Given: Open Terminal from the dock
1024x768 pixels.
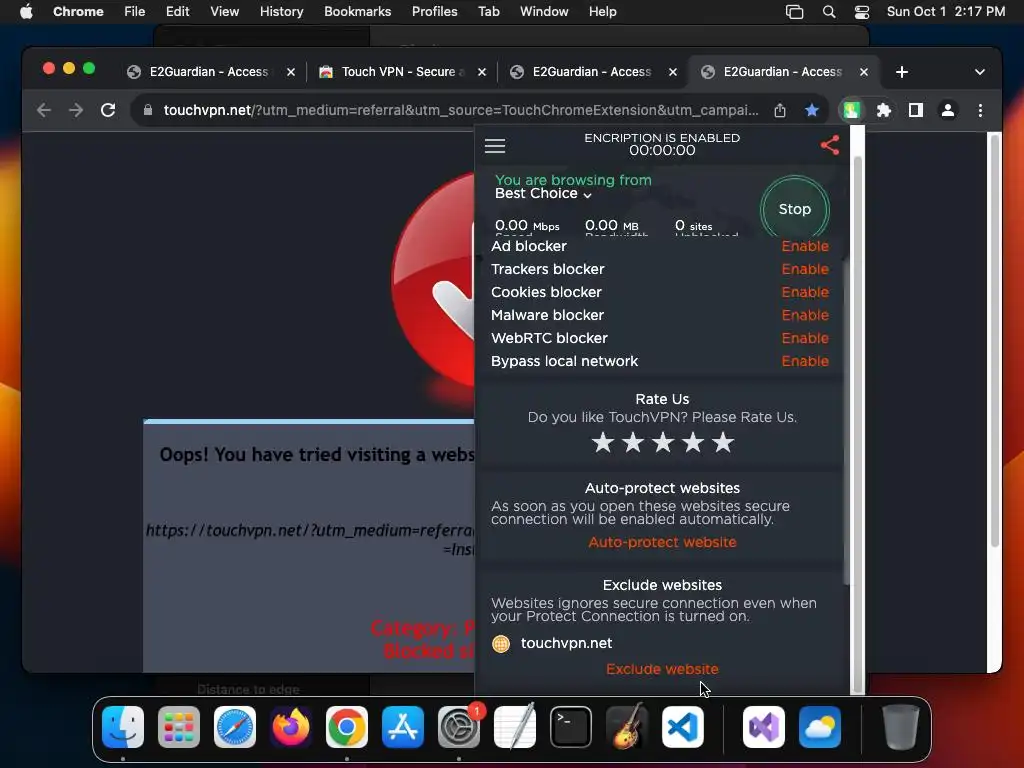Looking at the screenshot, I should pyautogui.click(x=571, y=727).
